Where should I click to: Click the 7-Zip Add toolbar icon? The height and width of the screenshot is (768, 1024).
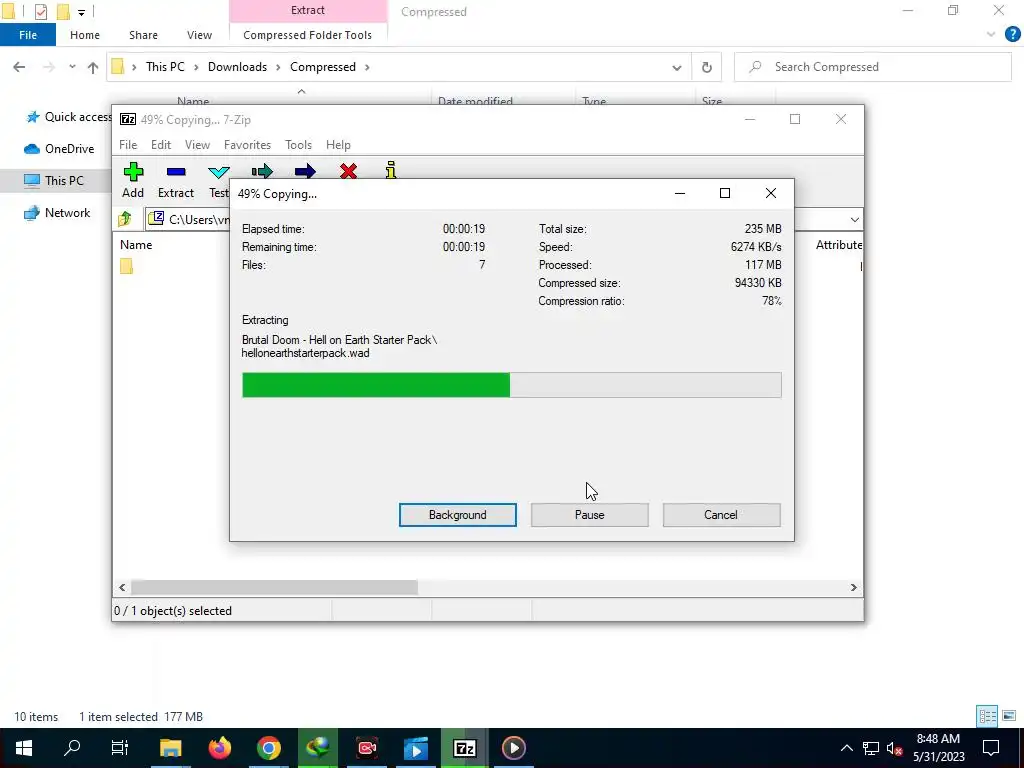point(133,172)
